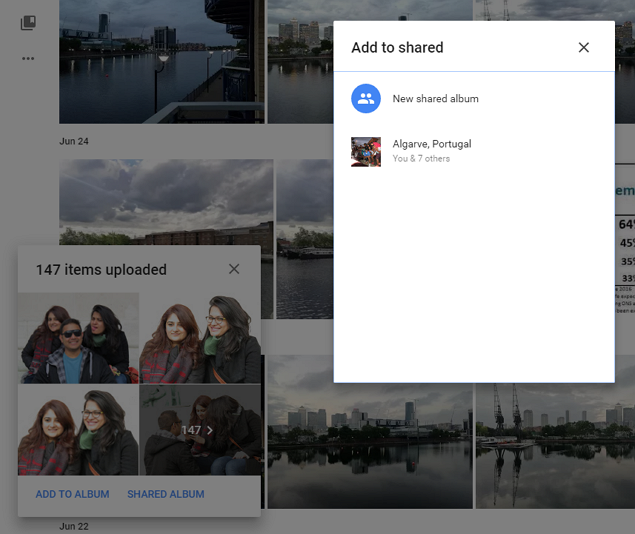Click the Jun 22 date label
The height and width of the screenshot is (534, 635).
[x=74, y=526]
